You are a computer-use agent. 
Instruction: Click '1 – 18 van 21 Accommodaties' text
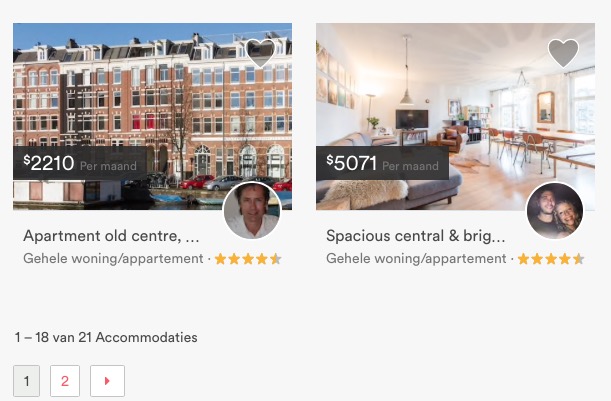click(x=106, y=337)
